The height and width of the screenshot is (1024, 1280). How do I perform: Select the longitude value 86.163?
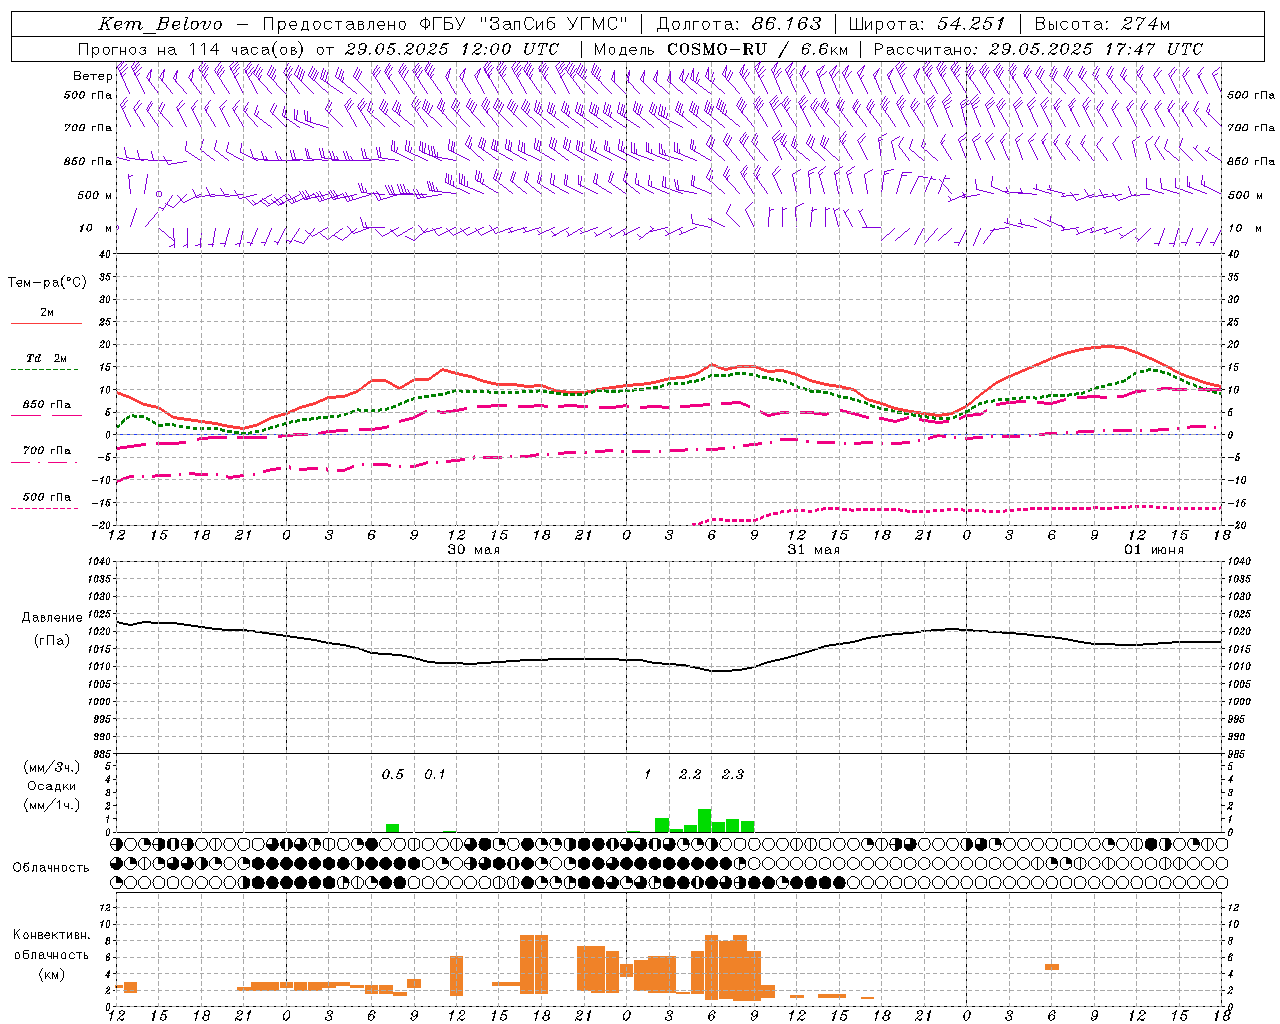click(786, 23)
